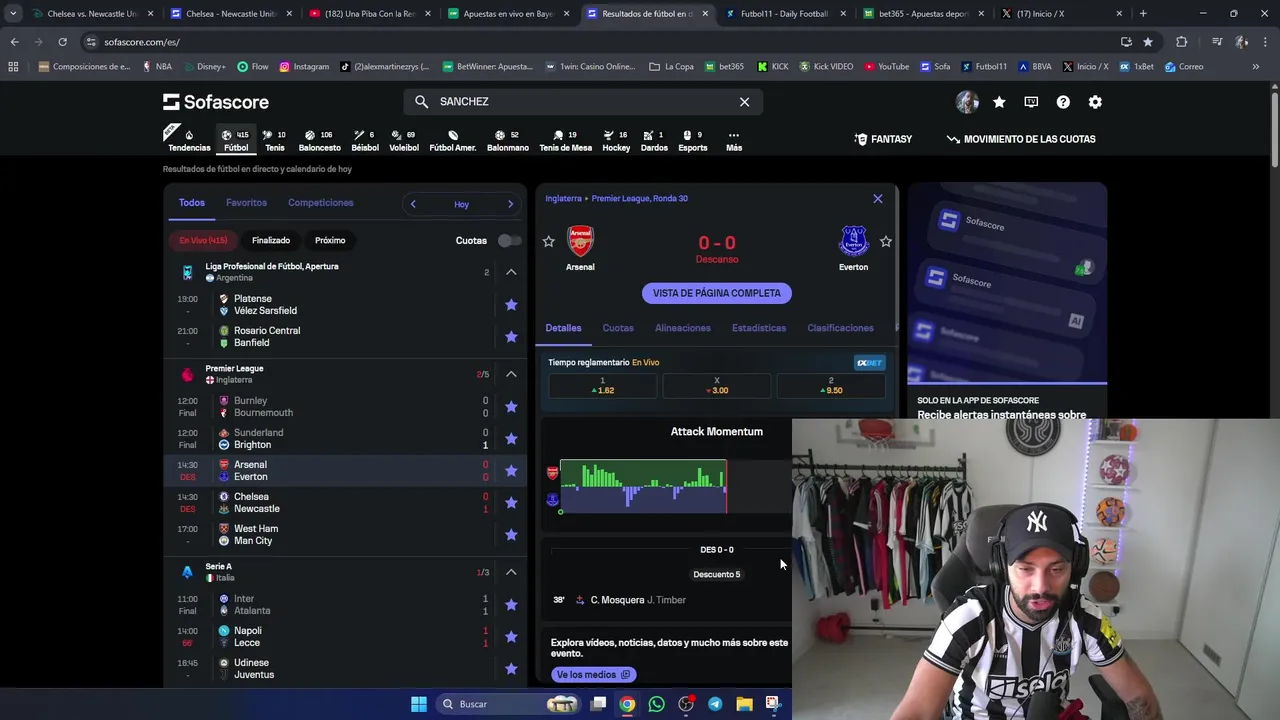Select the Béisbol sport icon
1280x720 pixels.
click(x=364, y=140)
